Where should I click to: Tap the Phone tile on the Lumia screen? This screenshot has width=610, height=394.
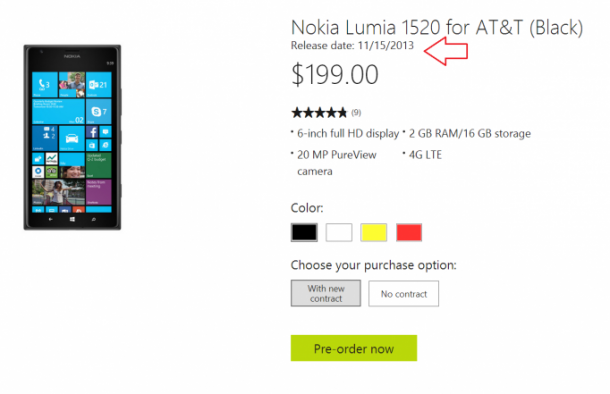click(x=45, y=84)
